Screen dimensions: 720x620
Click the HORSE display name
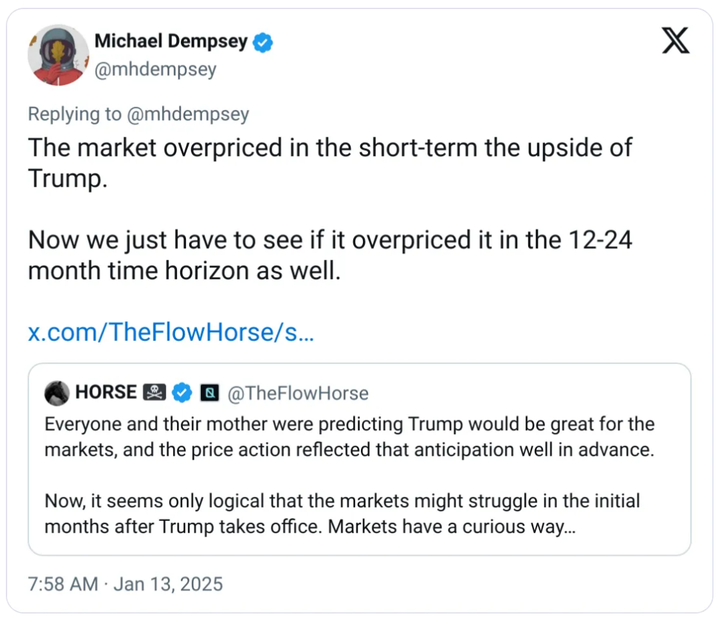106,392
